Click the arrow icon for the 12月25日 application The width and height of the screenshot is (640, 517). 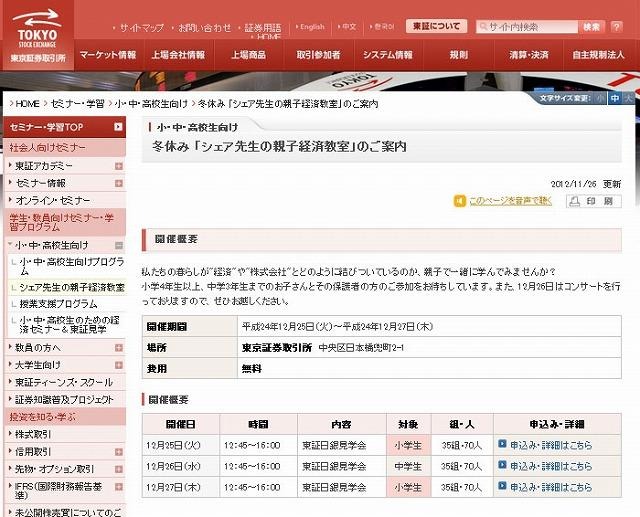(502, 444)
